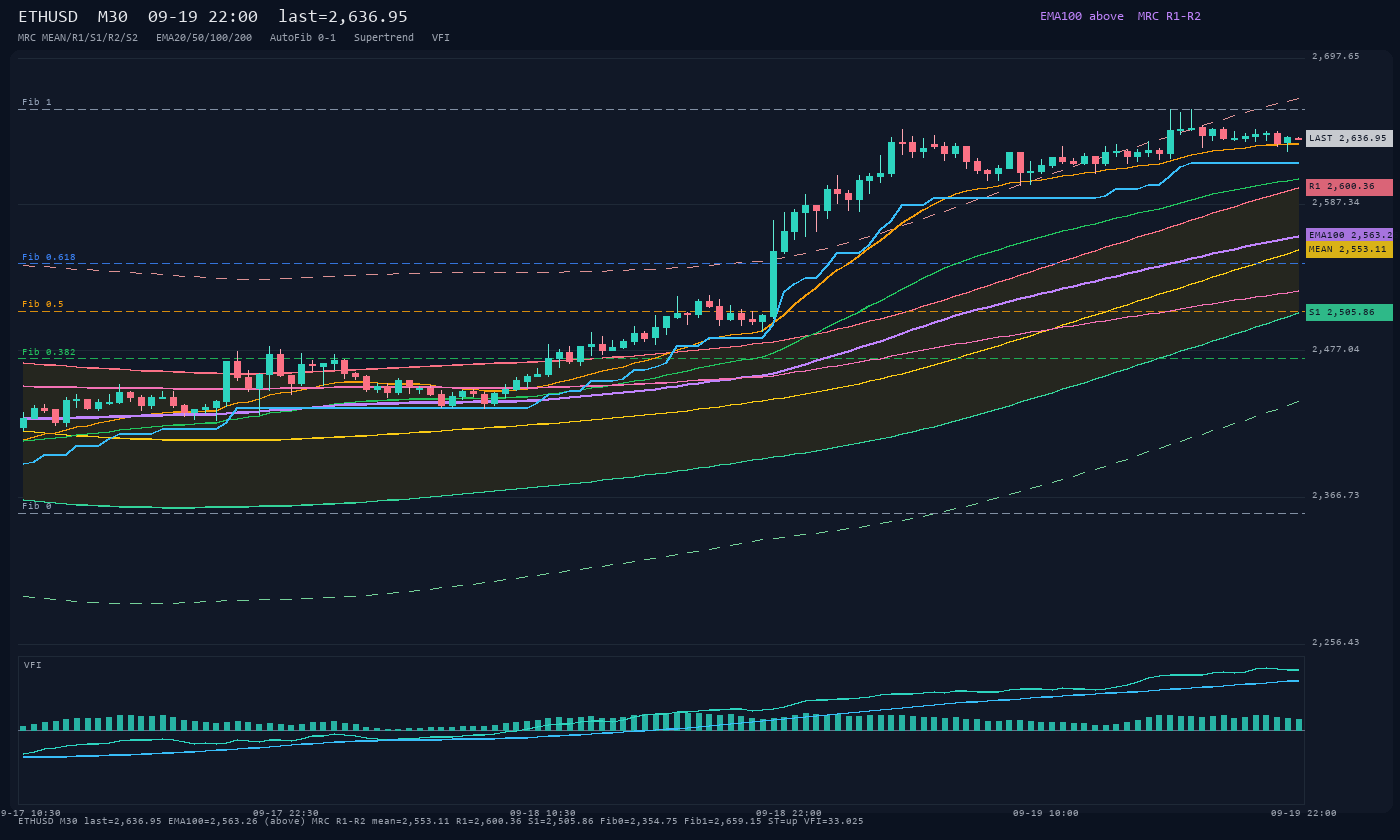
Task: Click the 2,697.65 price axis label
Action: click(x=1335, y=57)
